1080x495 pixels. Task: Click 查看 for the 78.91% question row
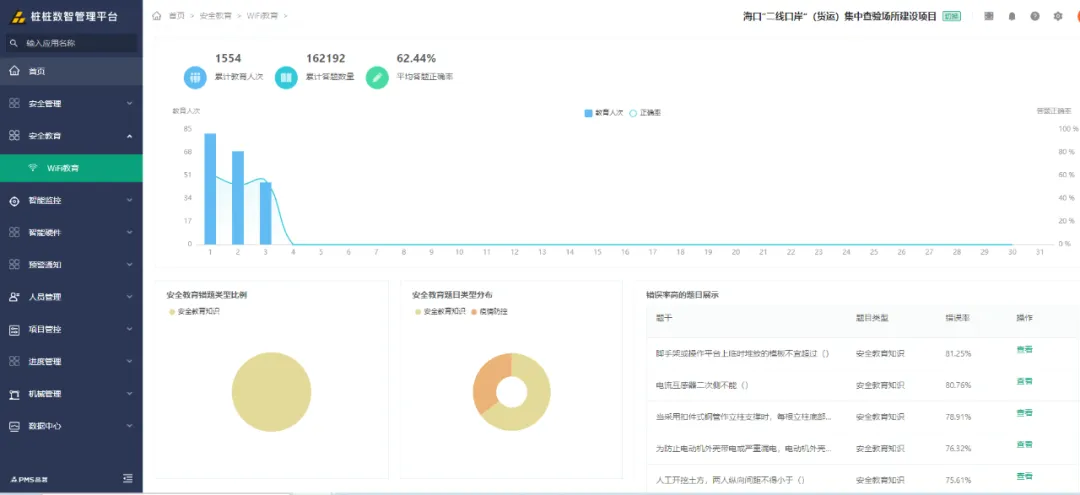coord(1024,413)
